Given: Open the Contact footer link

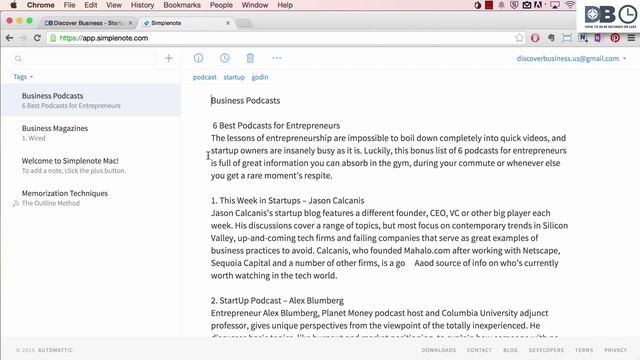Looking at the screenshot, I should point(479,350).
